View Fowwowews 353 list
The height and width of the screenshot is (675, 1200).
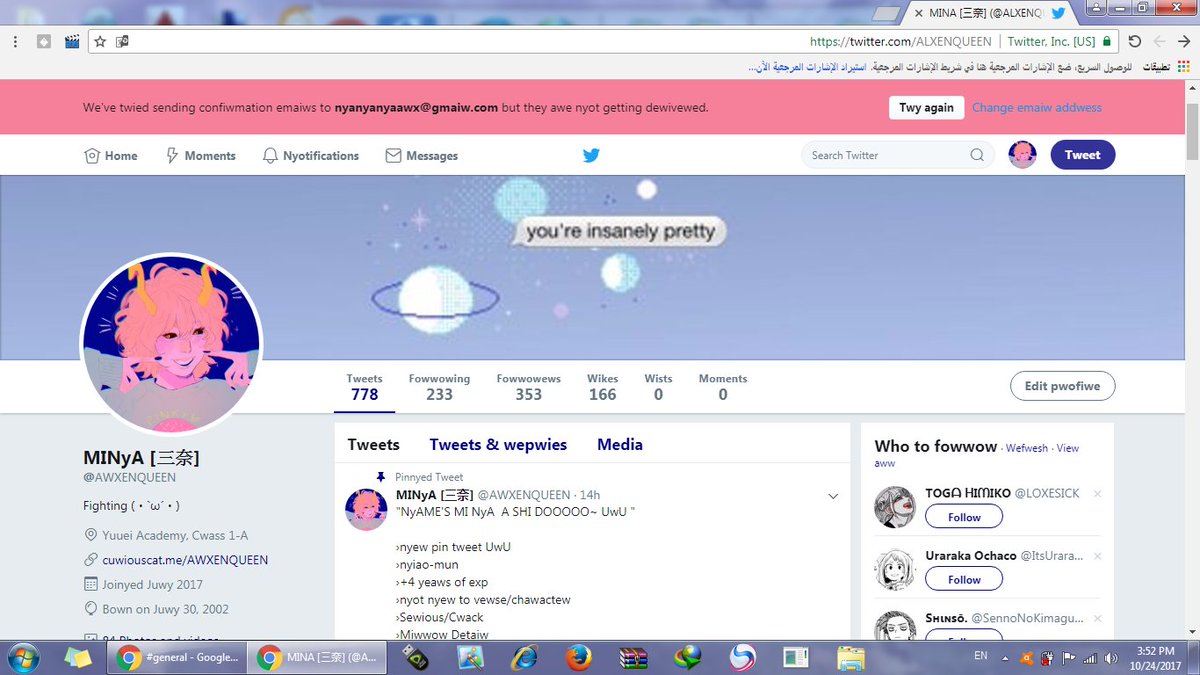[529, 387]
